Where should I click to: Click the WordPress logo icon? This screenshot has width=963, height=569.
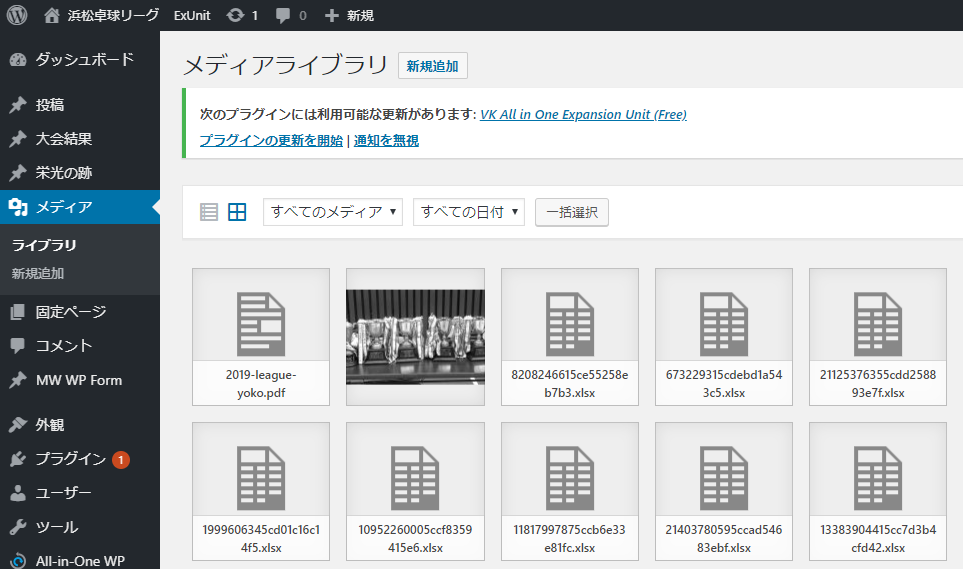click(17, 15)
